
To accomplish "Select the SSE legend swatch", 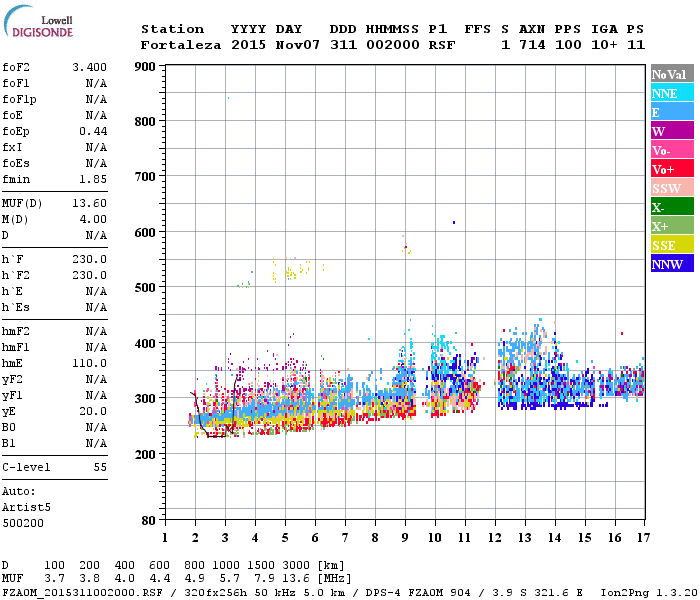I will [x=672, y=245].
